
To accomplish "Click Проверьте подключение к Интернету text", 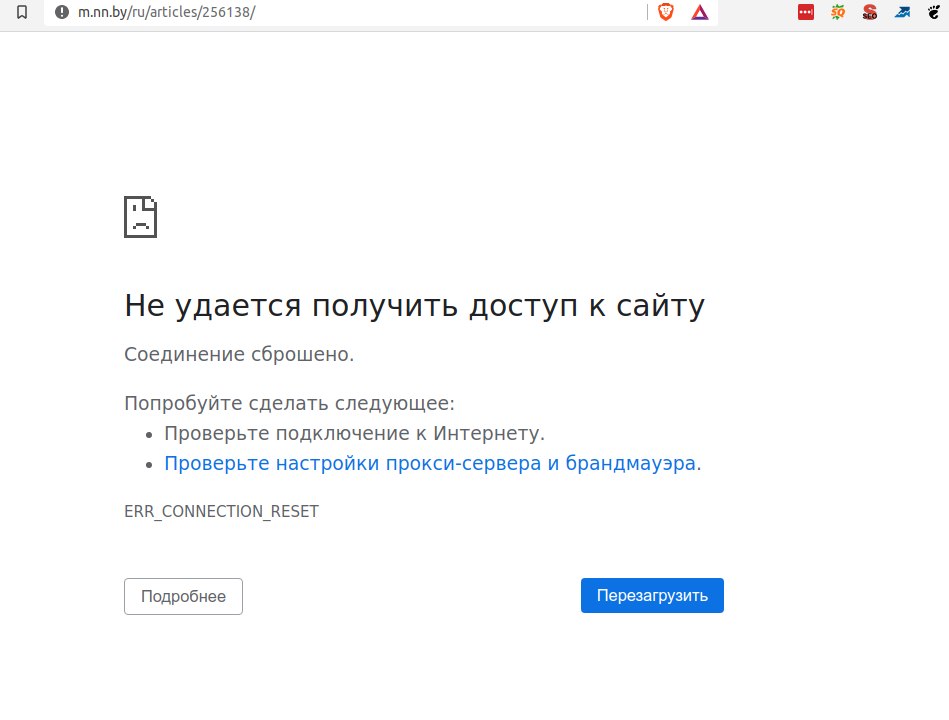I will 355,433.
